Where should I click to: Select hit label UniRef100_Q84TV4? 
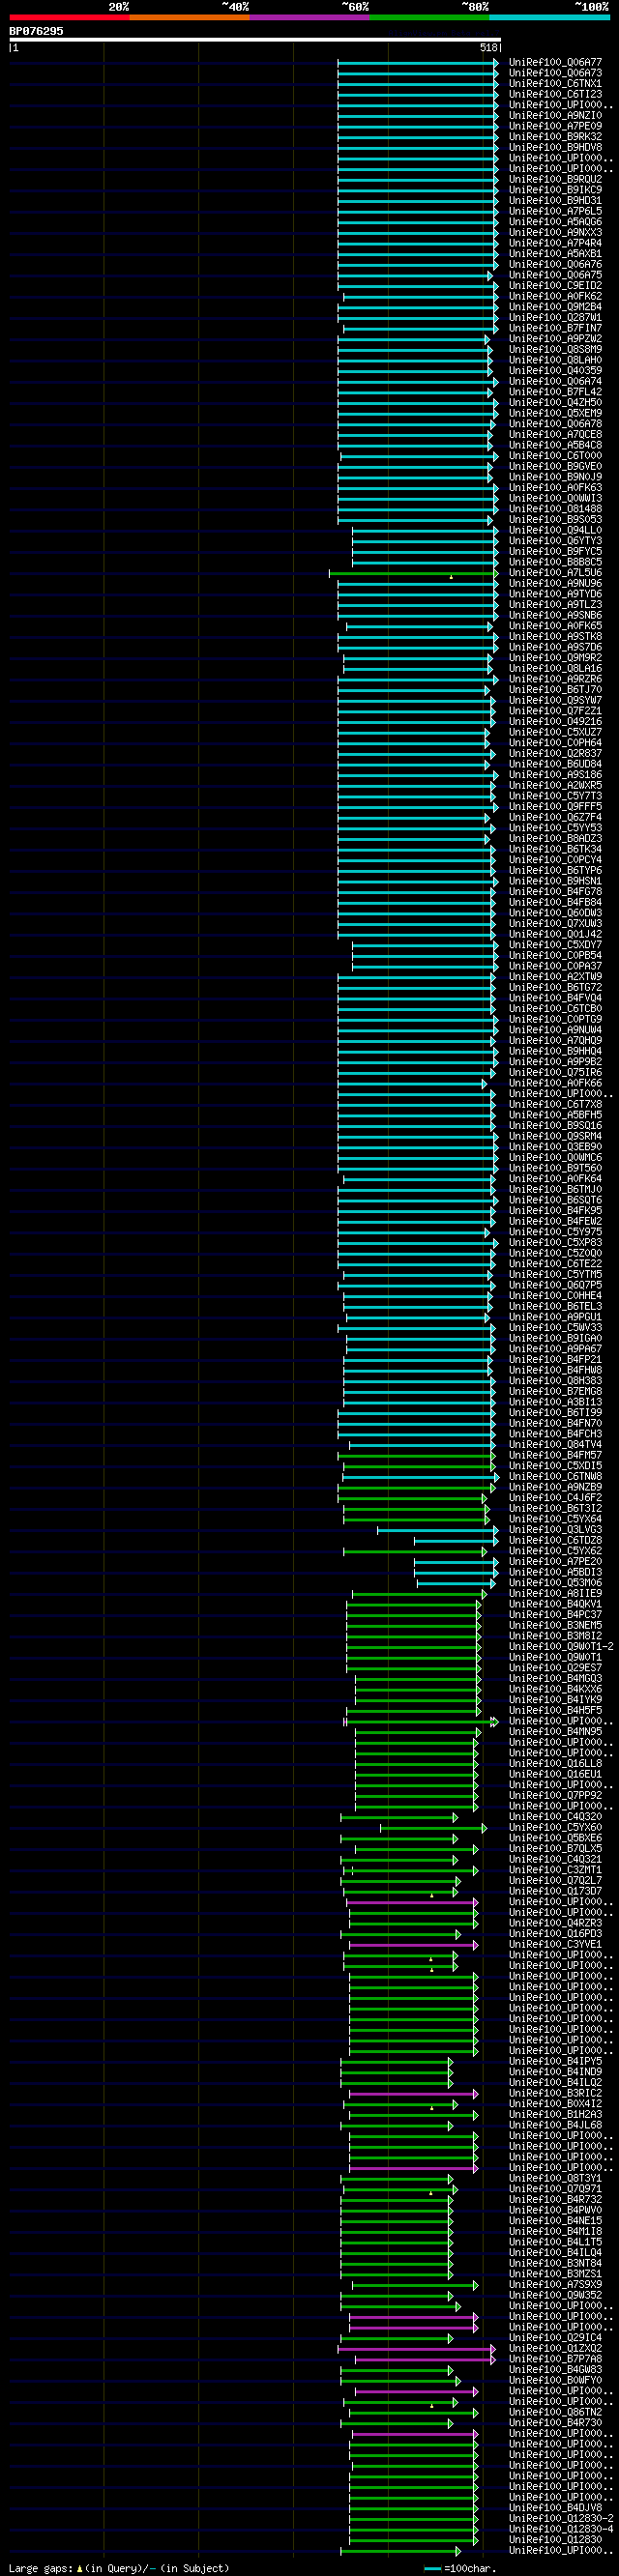point(555,1444)
